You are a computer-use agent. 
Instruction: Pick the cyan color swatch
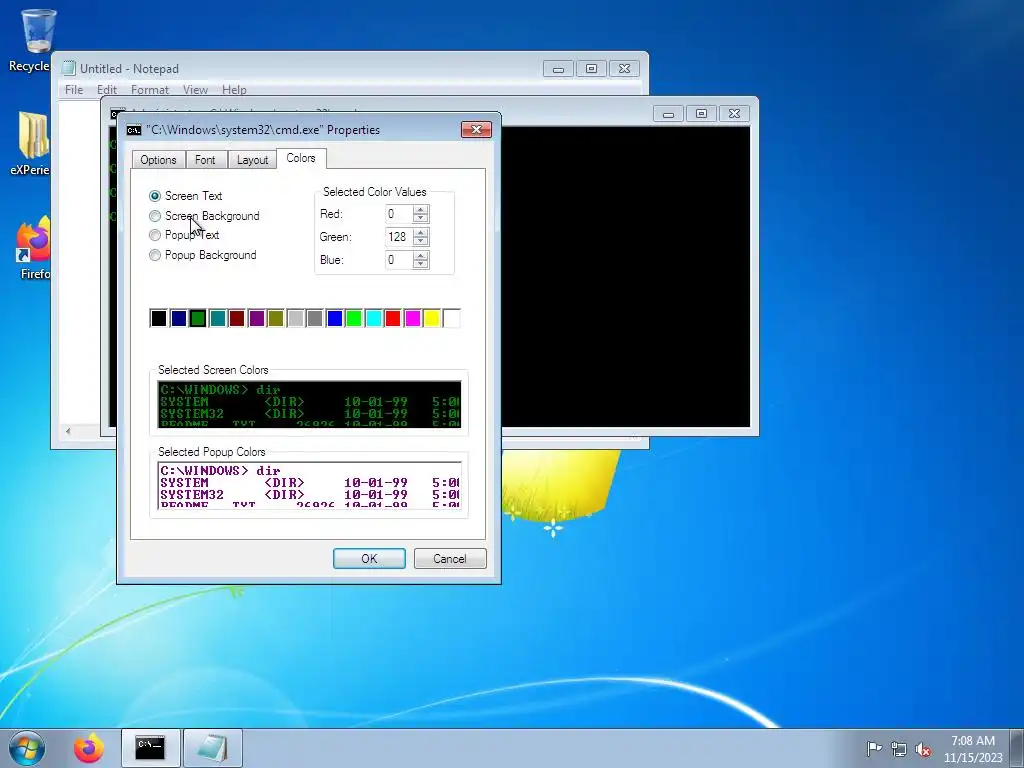[x=374, y=318]
